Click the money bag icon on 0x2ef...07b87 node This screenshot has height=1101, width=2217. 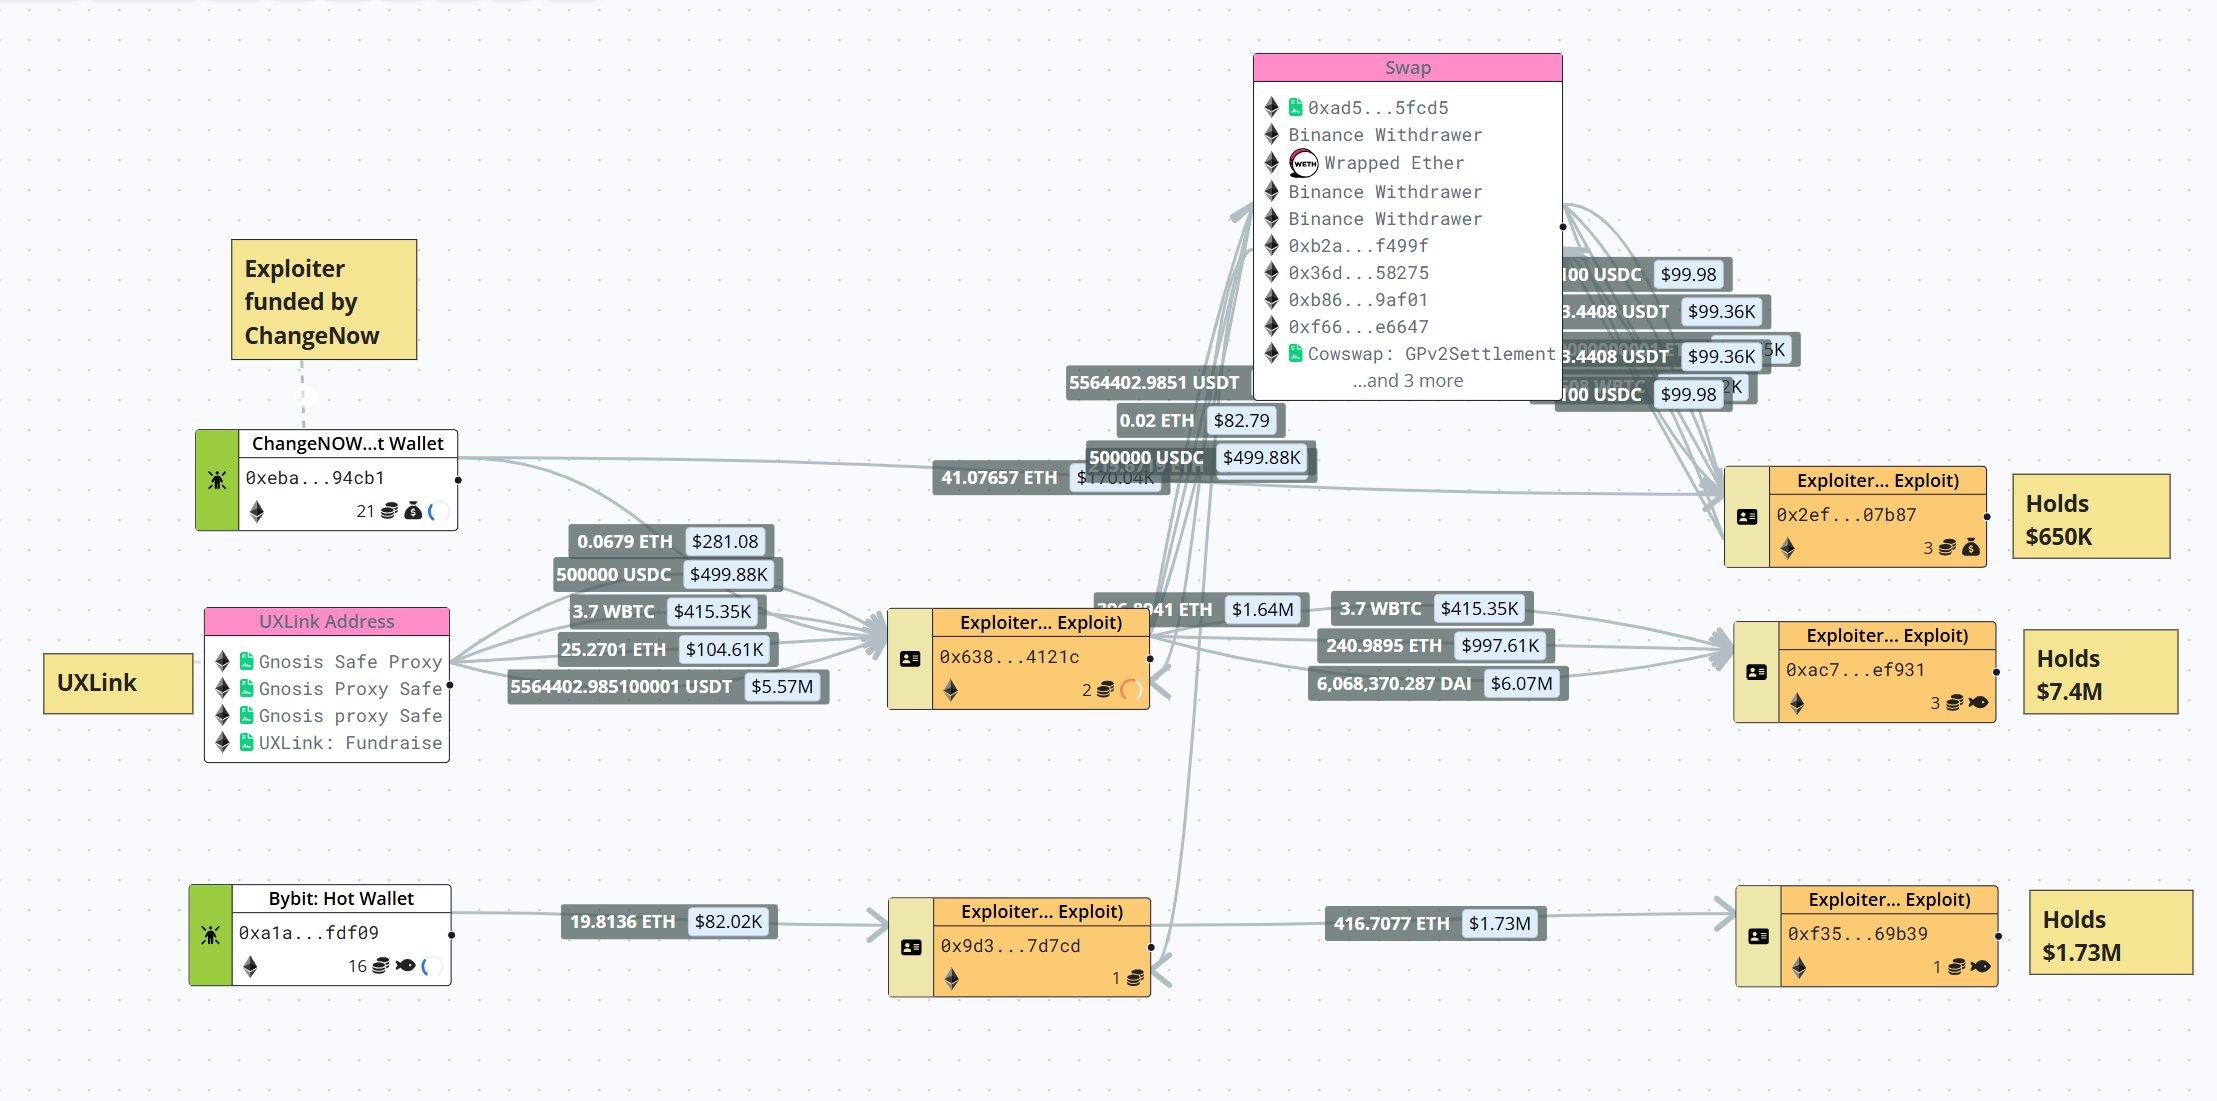[x=1970, y=547]
